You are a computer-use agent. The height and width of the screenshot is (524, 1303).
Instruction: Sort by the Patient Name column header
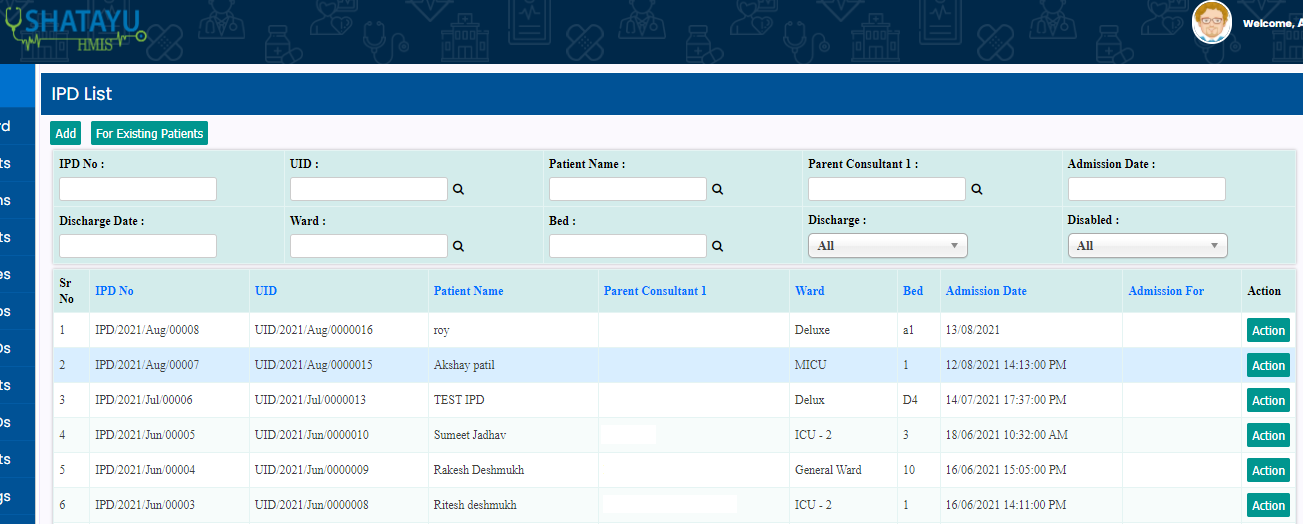click(x=468, y=291)
